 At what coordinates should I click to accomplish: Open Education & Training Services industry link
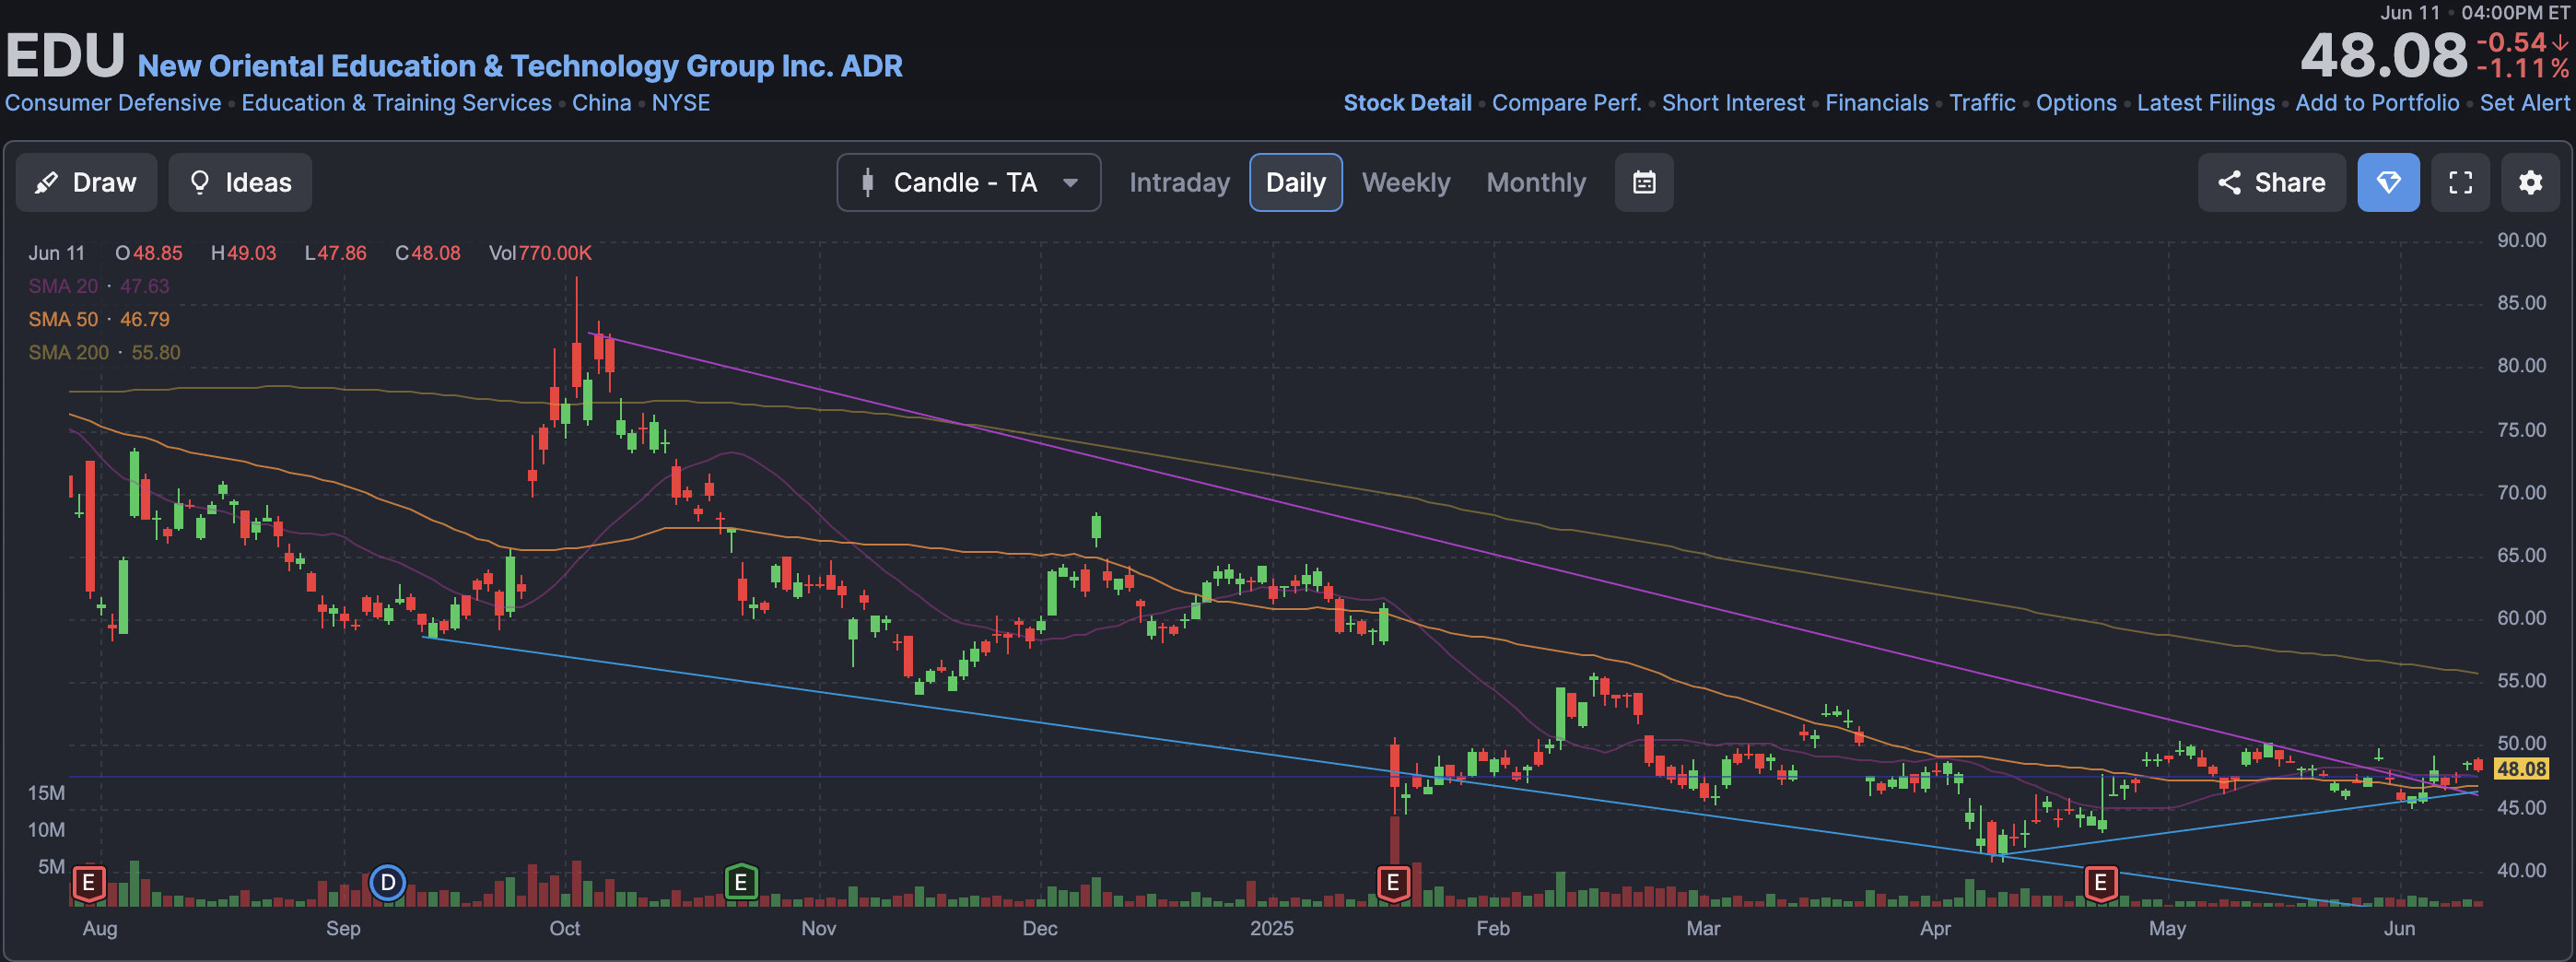[x=396, y=103]
